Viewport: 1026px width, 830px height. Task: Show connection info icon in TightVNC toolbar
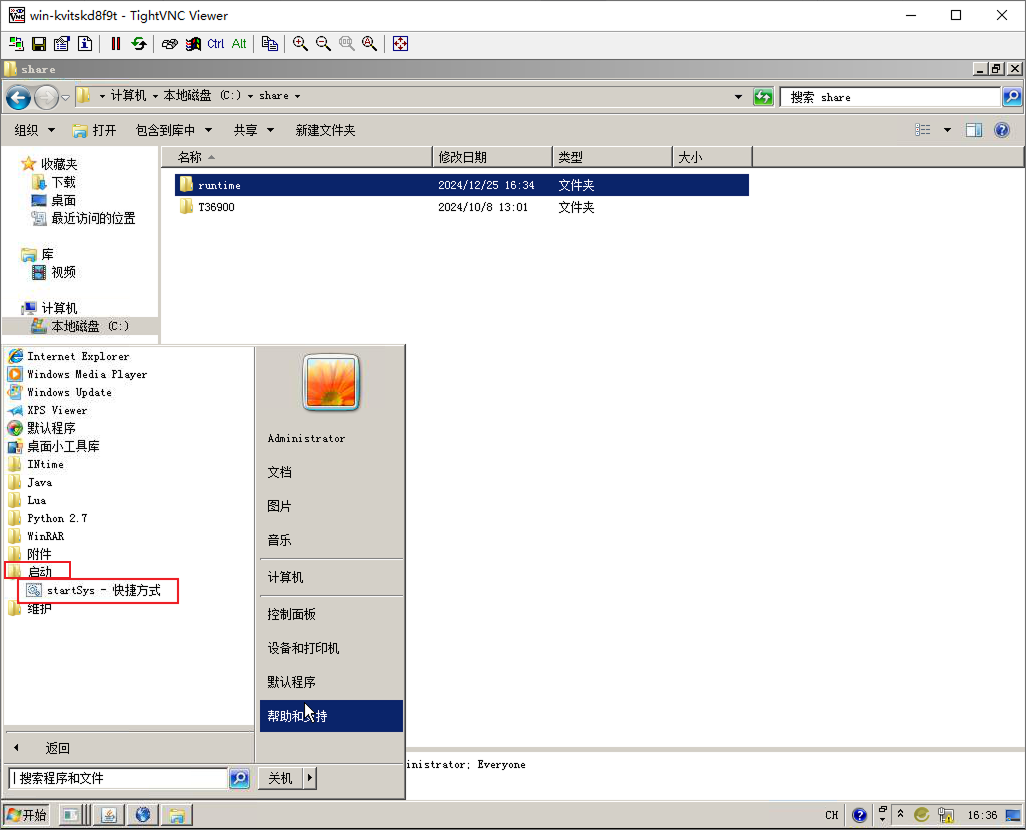[85, 44]
